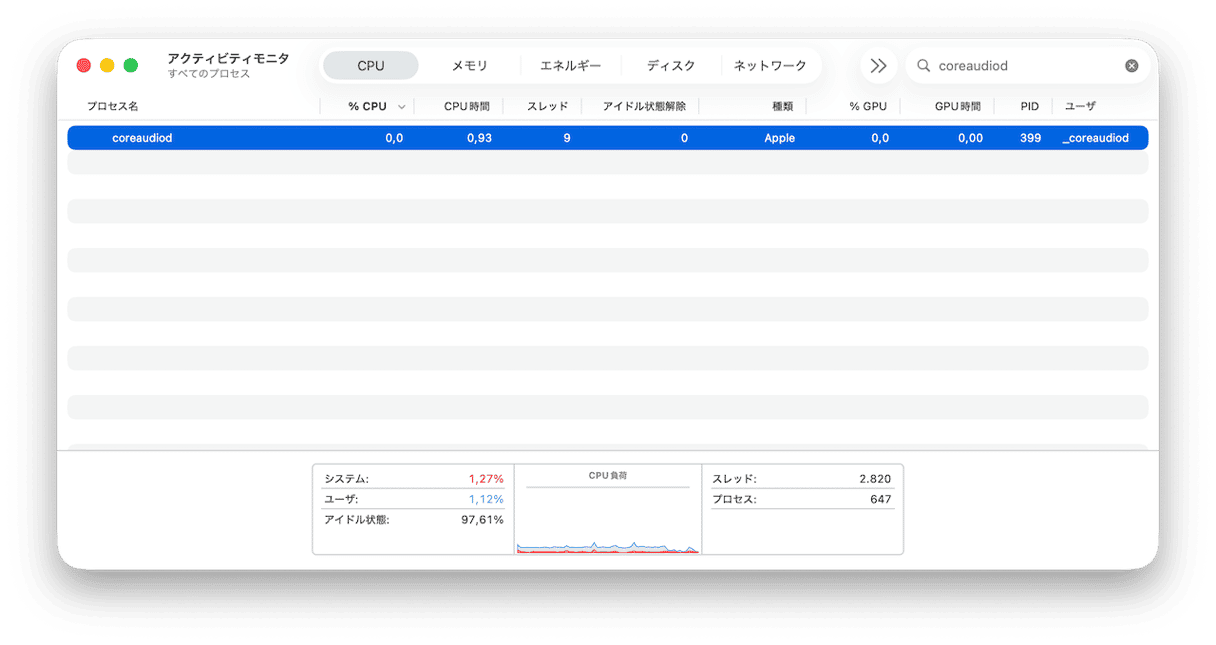The image size is (1216, 645).
Task: Expand the toolbar overflow chevron button
Action: pos(878,66)
